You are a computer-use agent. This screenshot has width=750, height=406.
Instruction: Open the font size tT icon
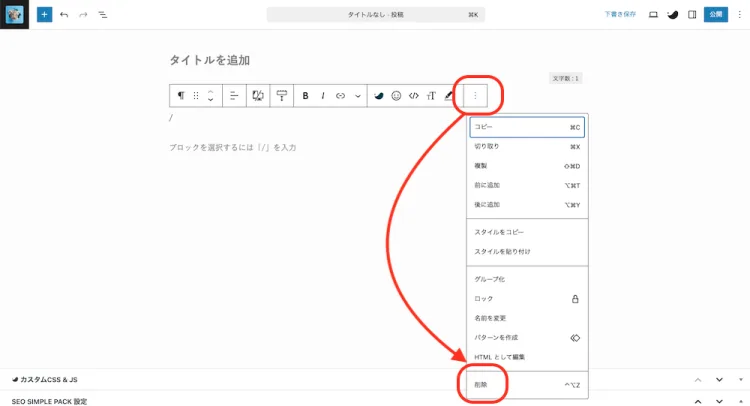[x=431, y=96]
